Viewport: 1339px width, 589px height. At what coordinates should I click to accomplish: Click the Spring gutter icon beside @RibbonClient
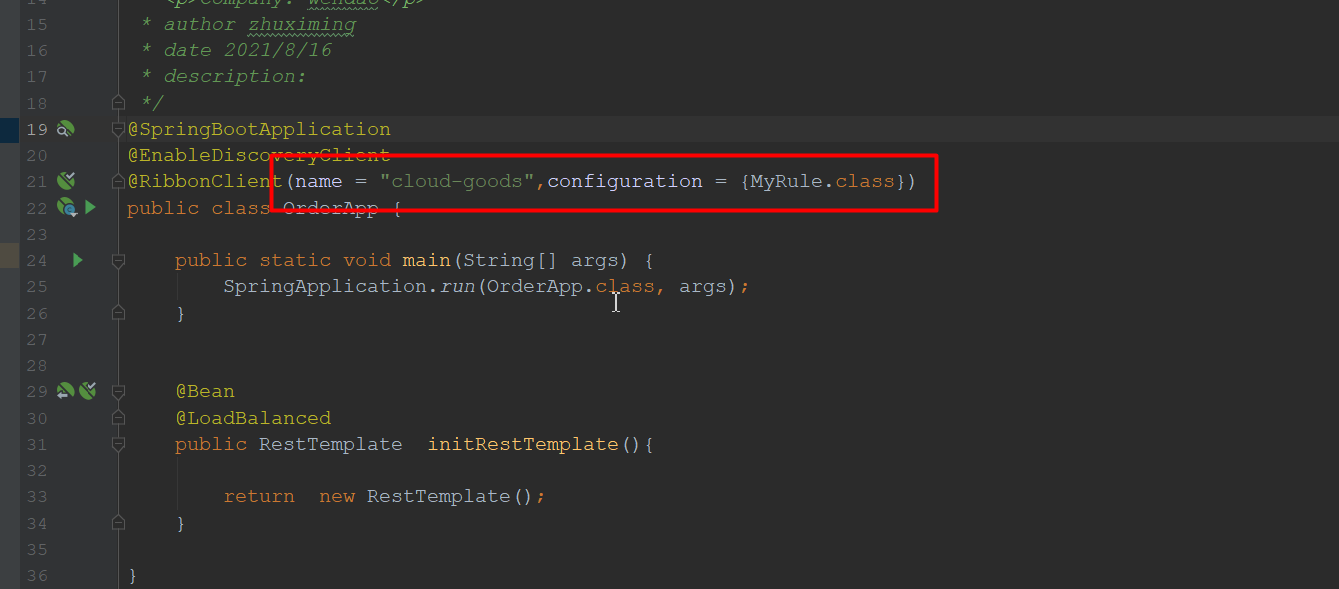[x=66, y=181]
